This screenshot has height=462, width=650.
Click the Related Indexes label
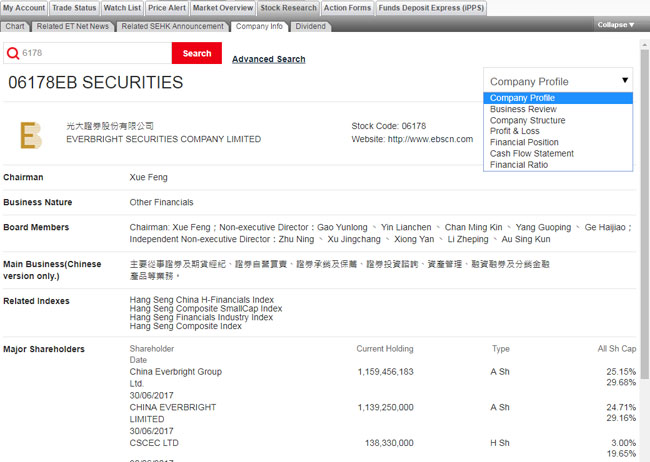pos(36,301)
